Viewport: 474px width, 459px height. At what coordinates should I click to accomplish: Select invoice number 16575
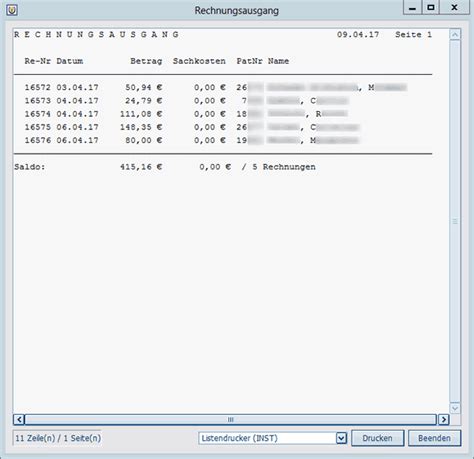tap(37, 127)
